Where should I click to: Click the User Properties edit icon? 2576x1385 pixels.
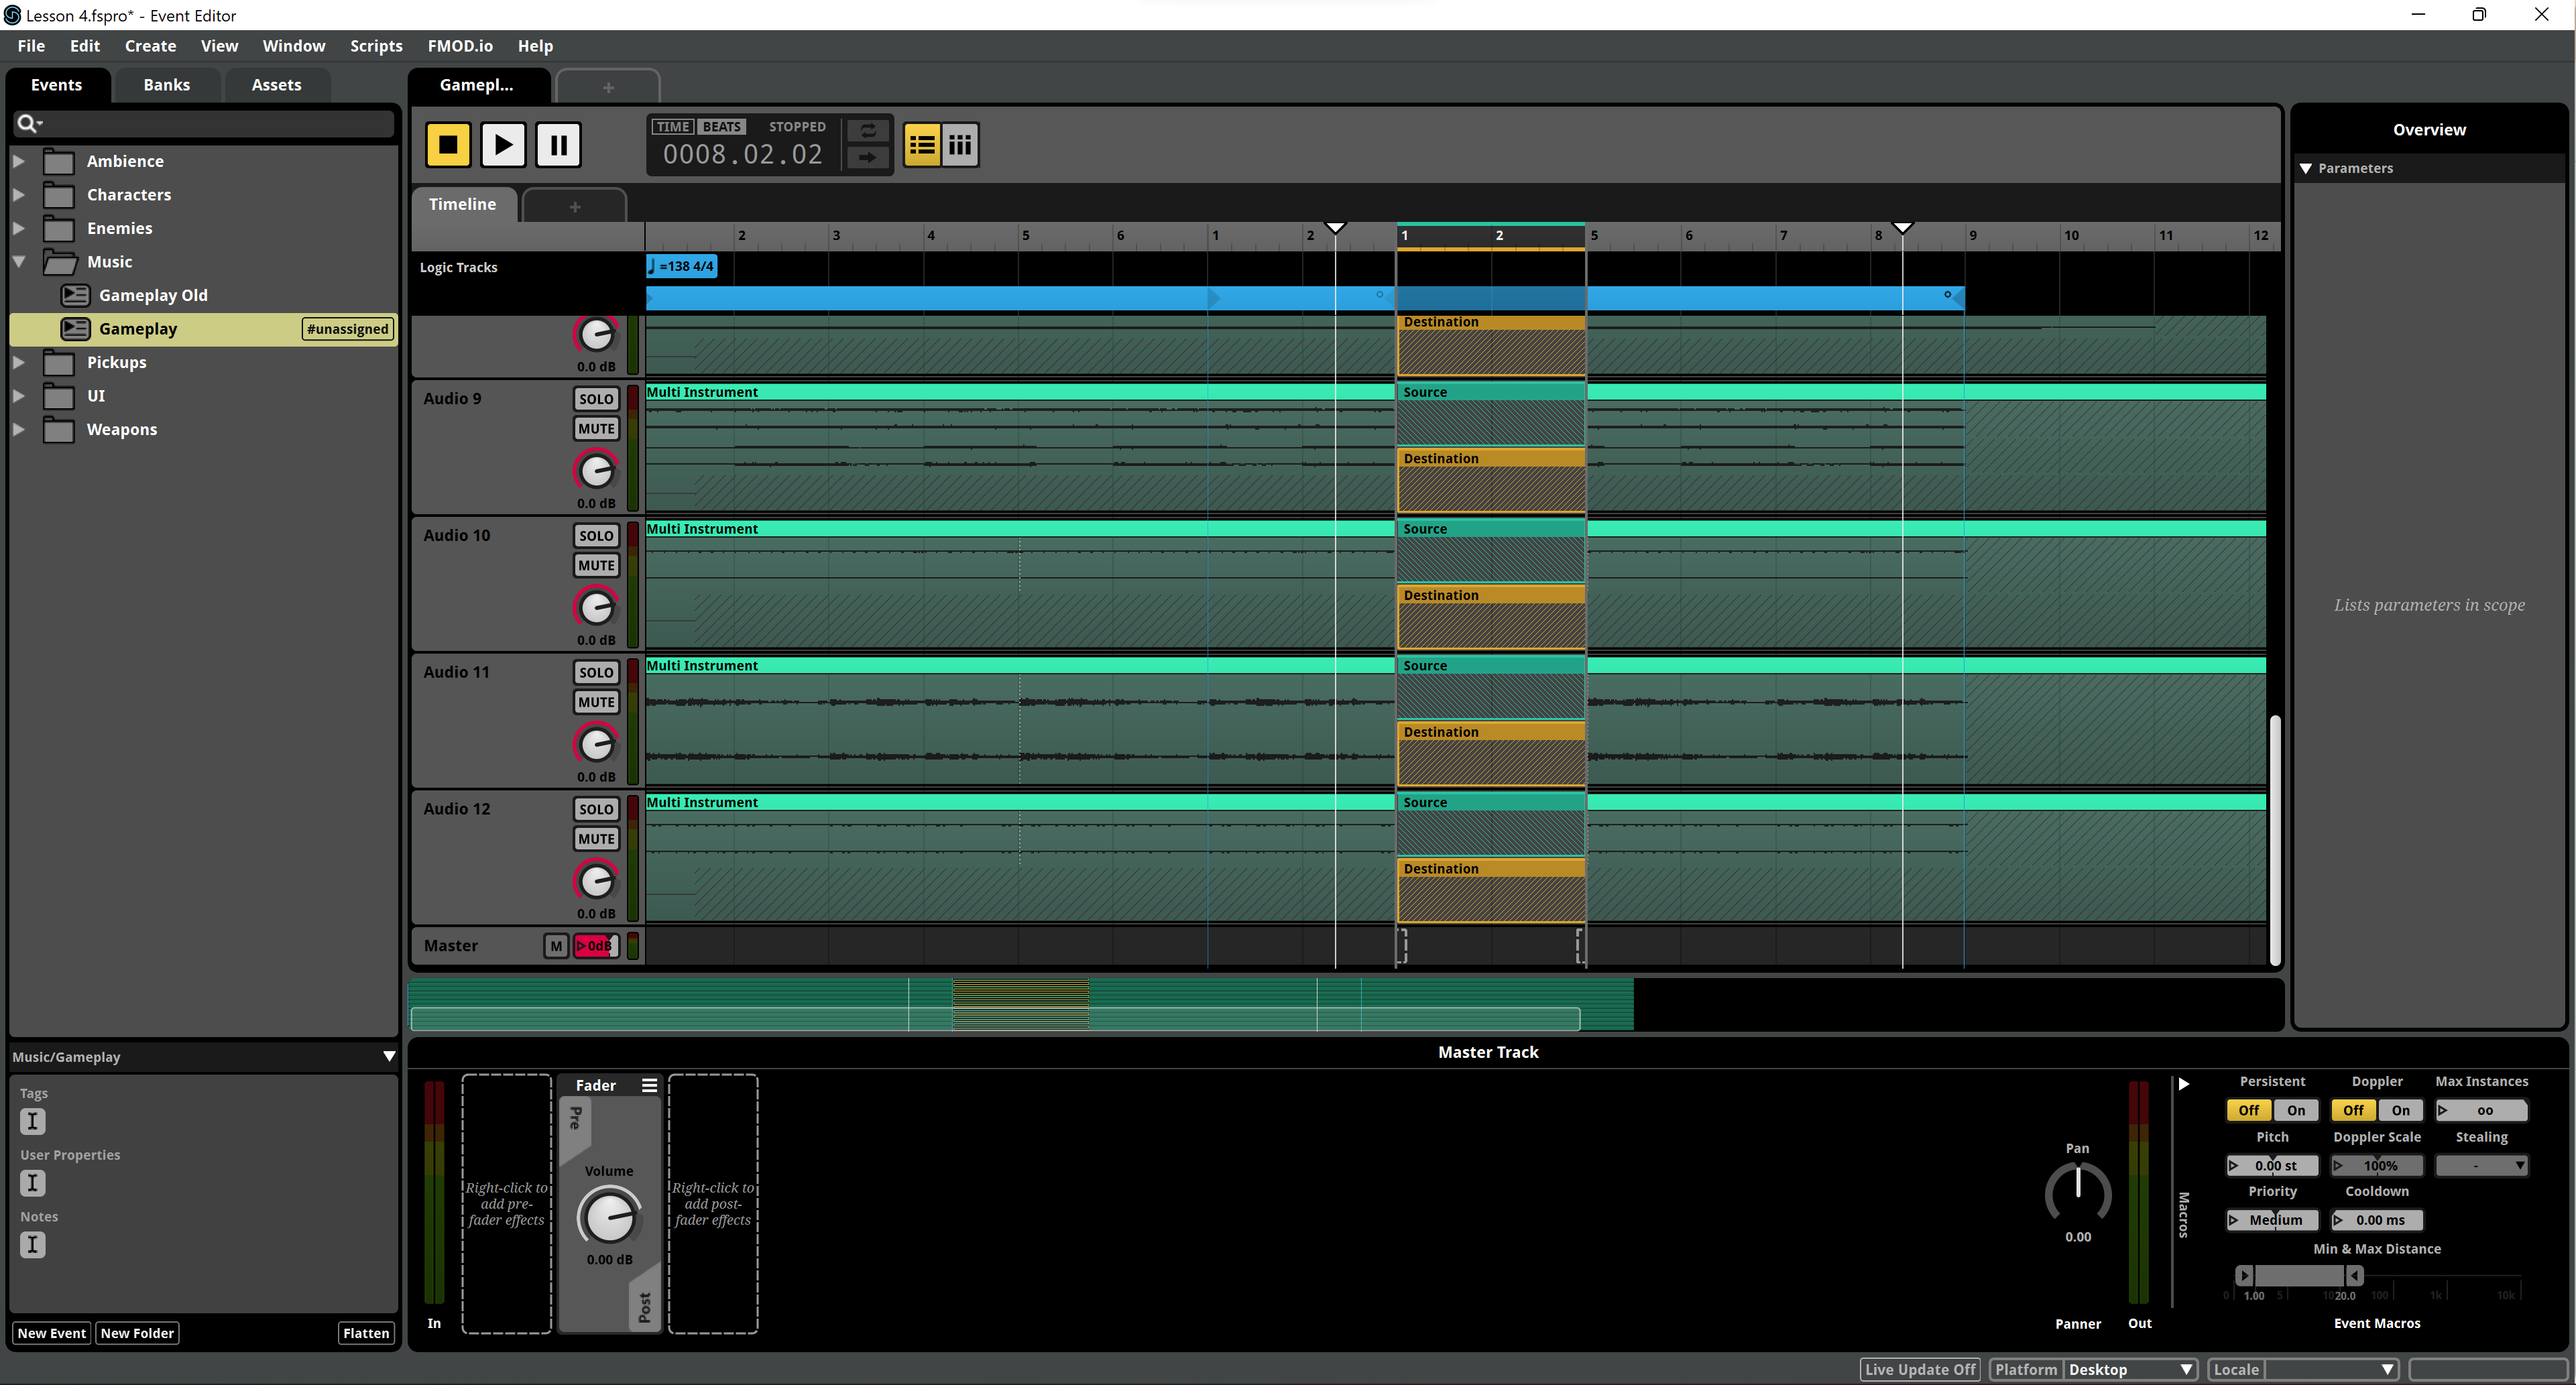click(x=33, y=1183)
